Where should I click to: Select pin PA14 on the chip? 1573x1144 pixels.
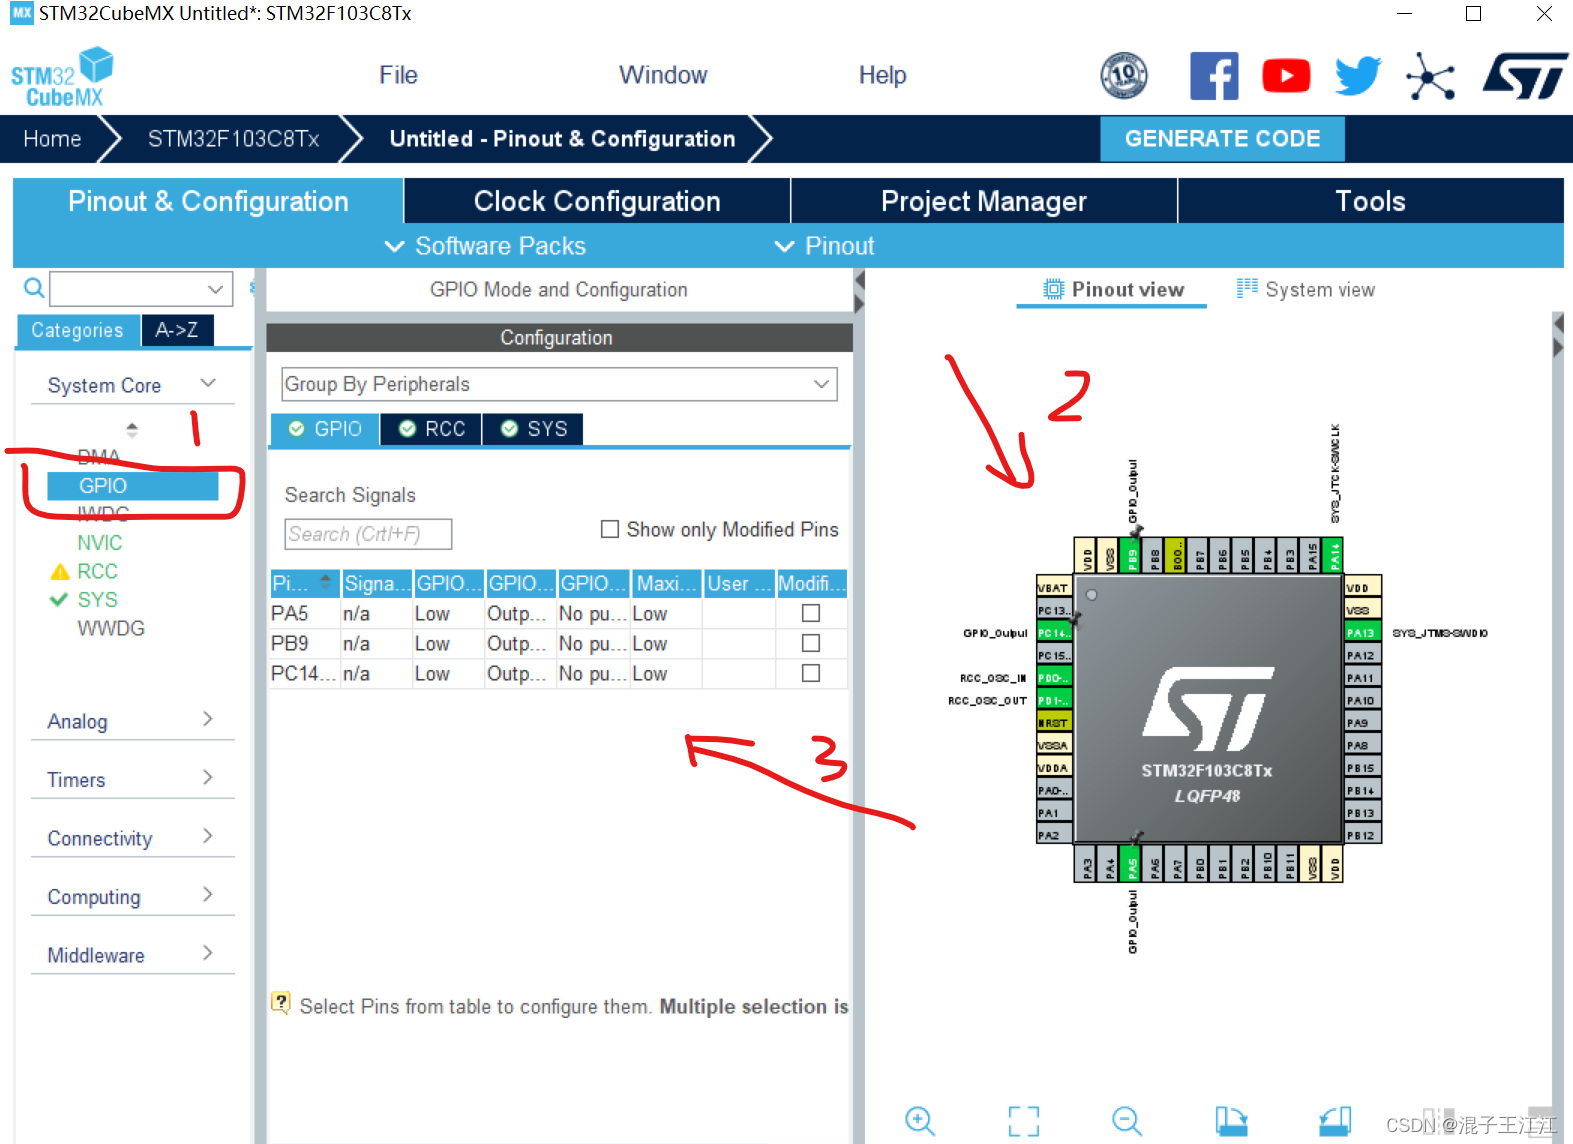point(1334,555)
